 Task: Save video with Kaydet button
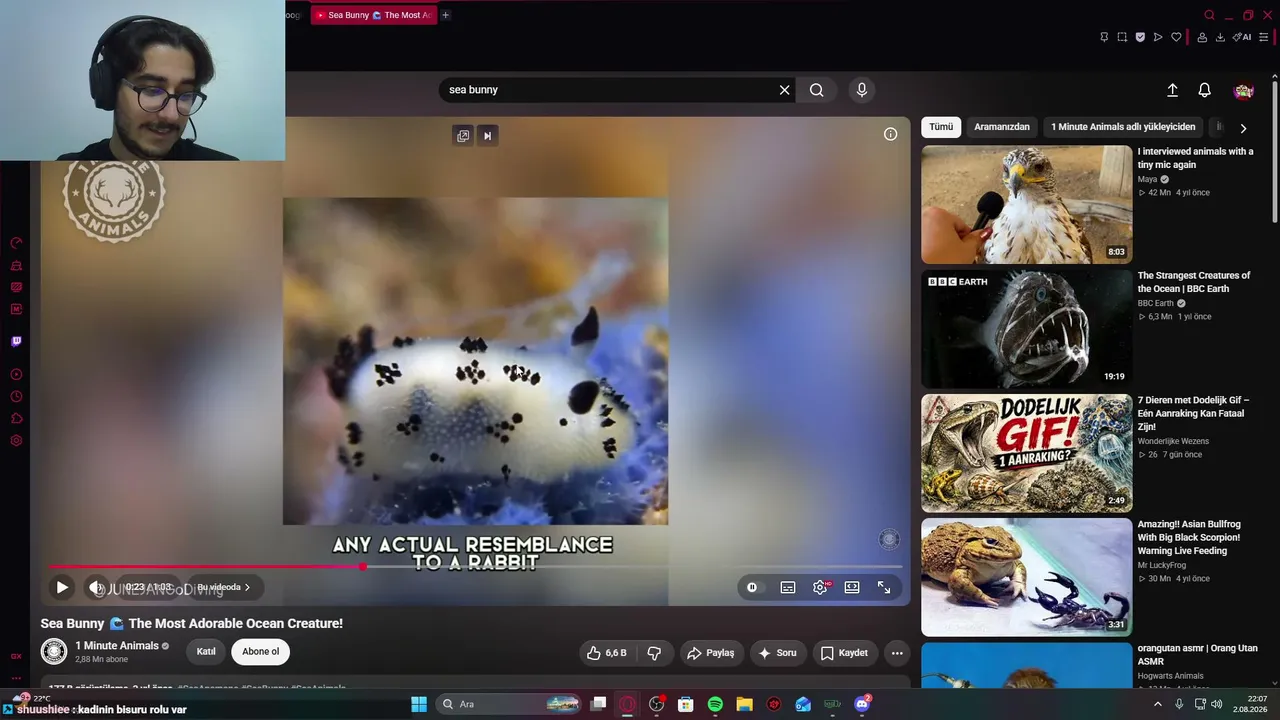(x=844, y=653)
